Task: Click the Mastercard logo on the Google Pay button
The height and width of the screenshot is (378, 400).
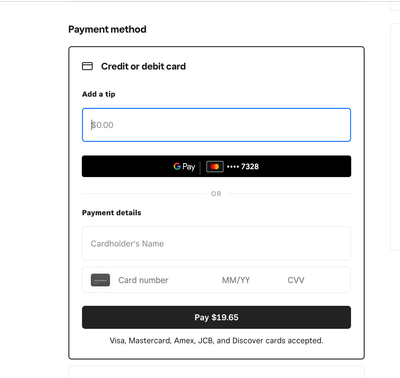Action: coord(215,166)
